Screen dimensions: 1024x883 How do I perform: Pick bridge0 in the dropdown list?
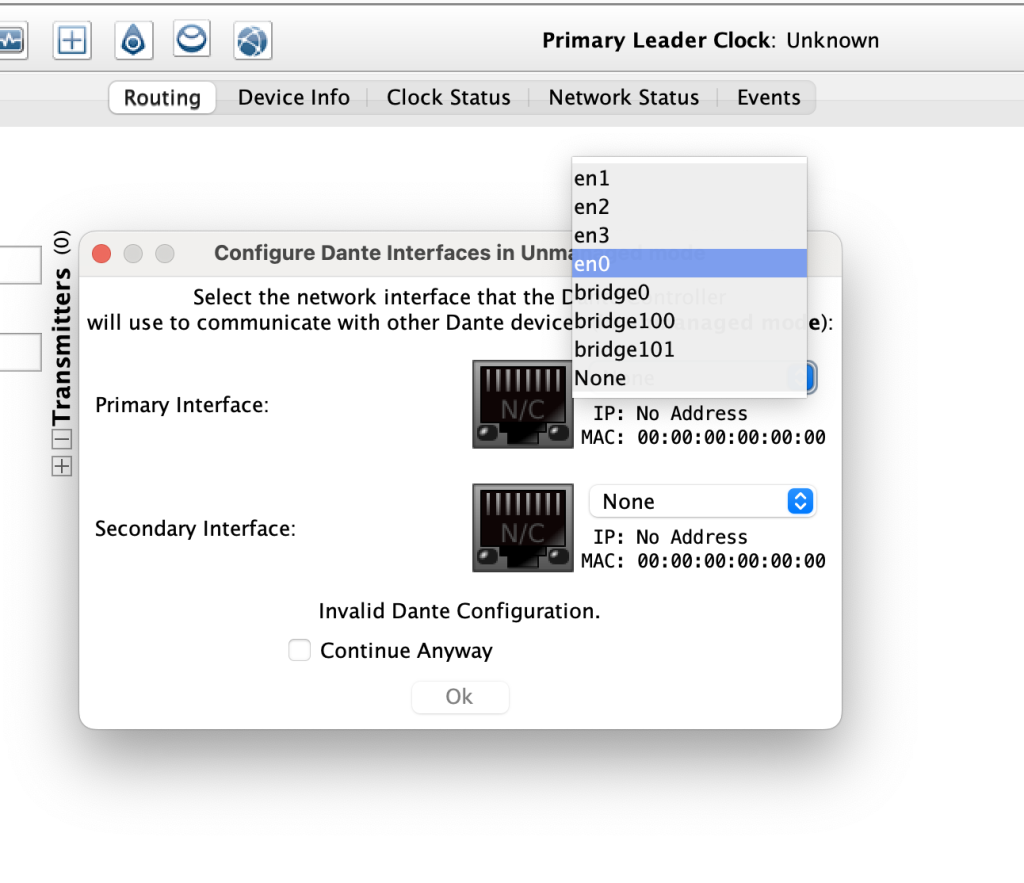click(689, 292)
